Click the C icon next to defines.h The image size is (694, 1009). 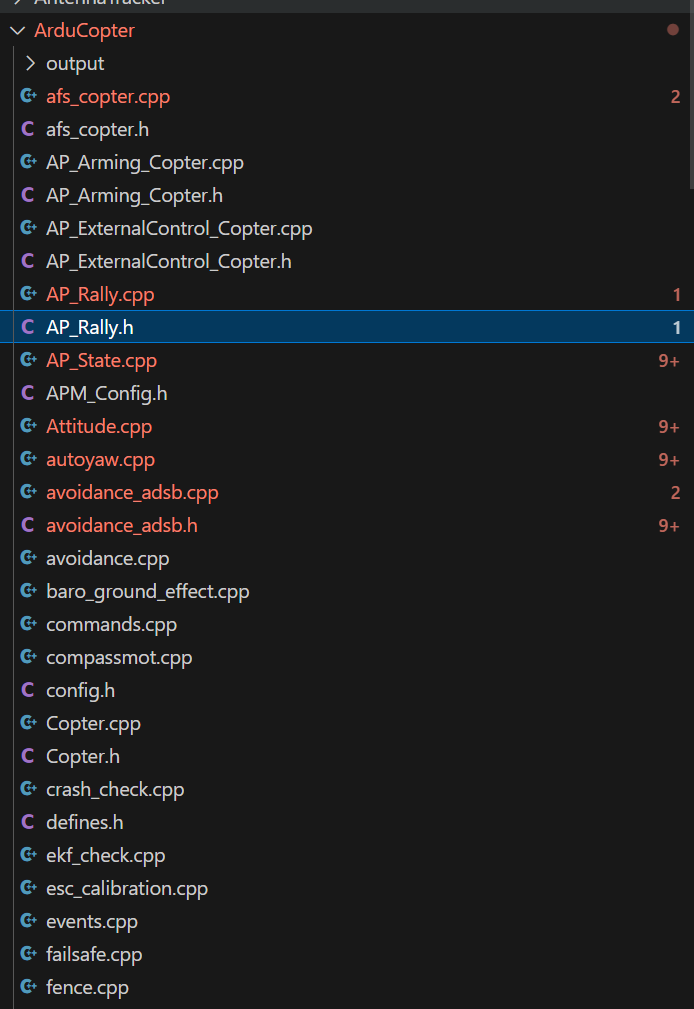tap(27, 822)
